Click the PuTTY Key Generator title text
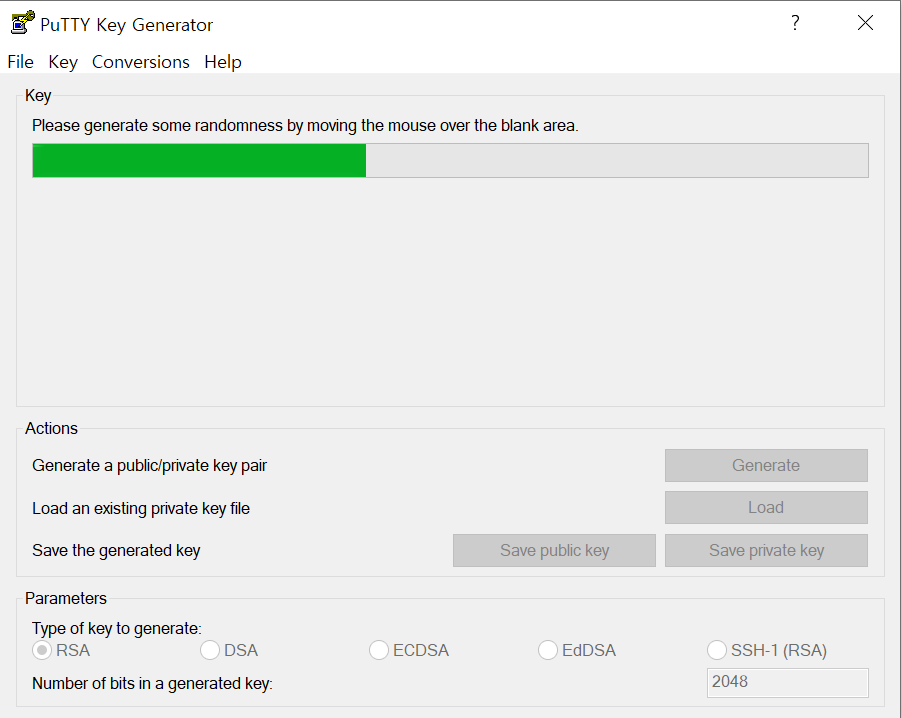The width and height of the screenshot is (902, 718). [127, 25]
